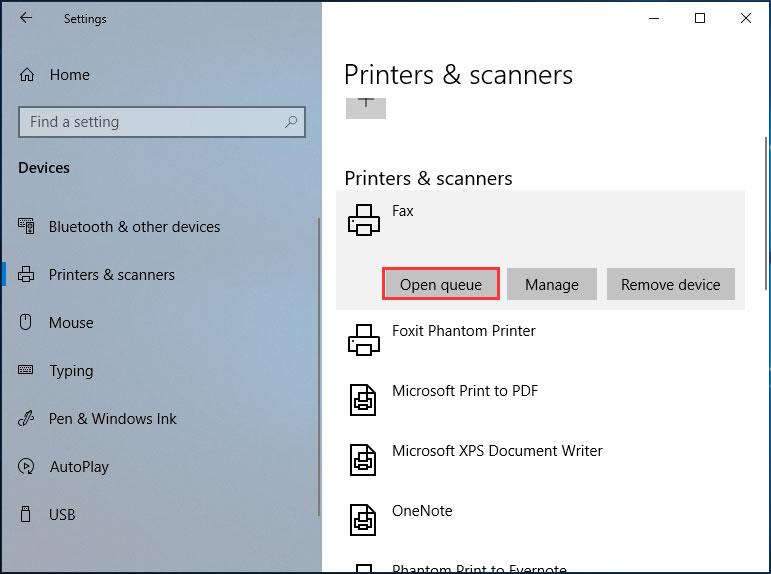
Task: Click the Microsoft Print to PDF icon
Action: click(363, 400)
